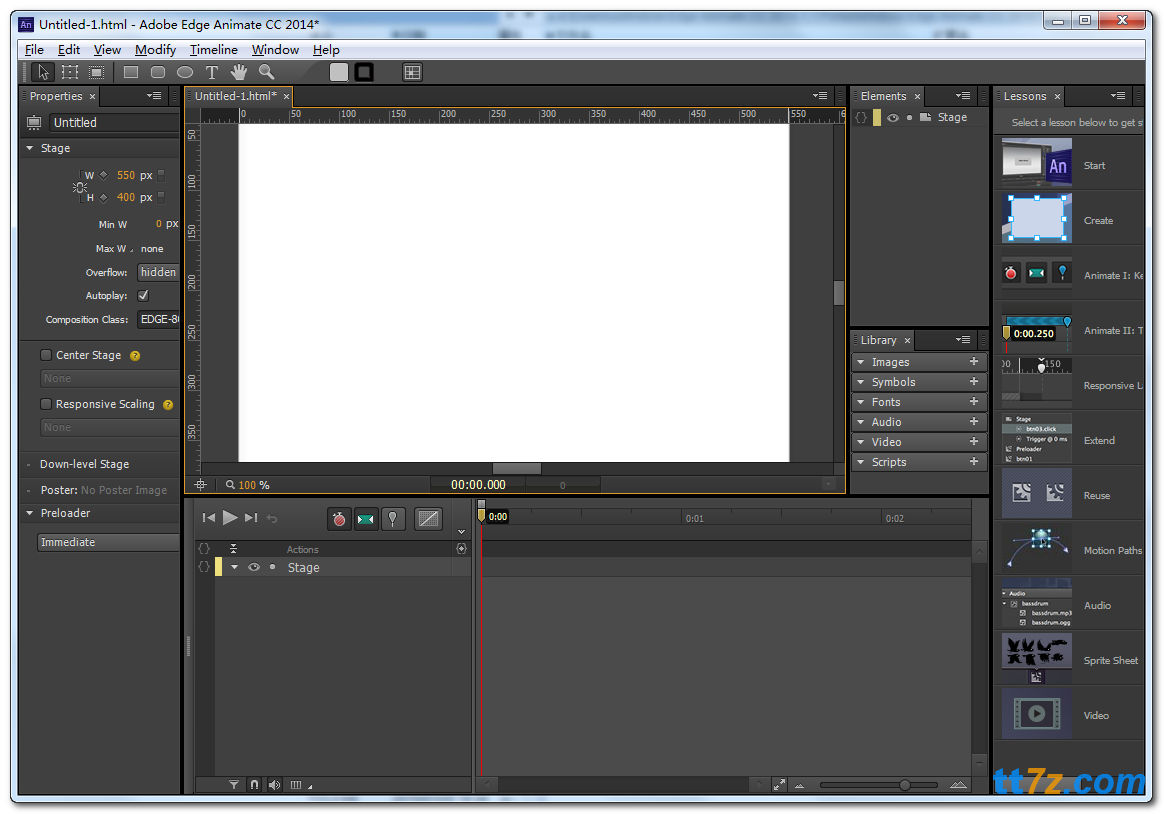
Task: Select the Untitled-1.html document tab
Action: (x=236, y=96)
